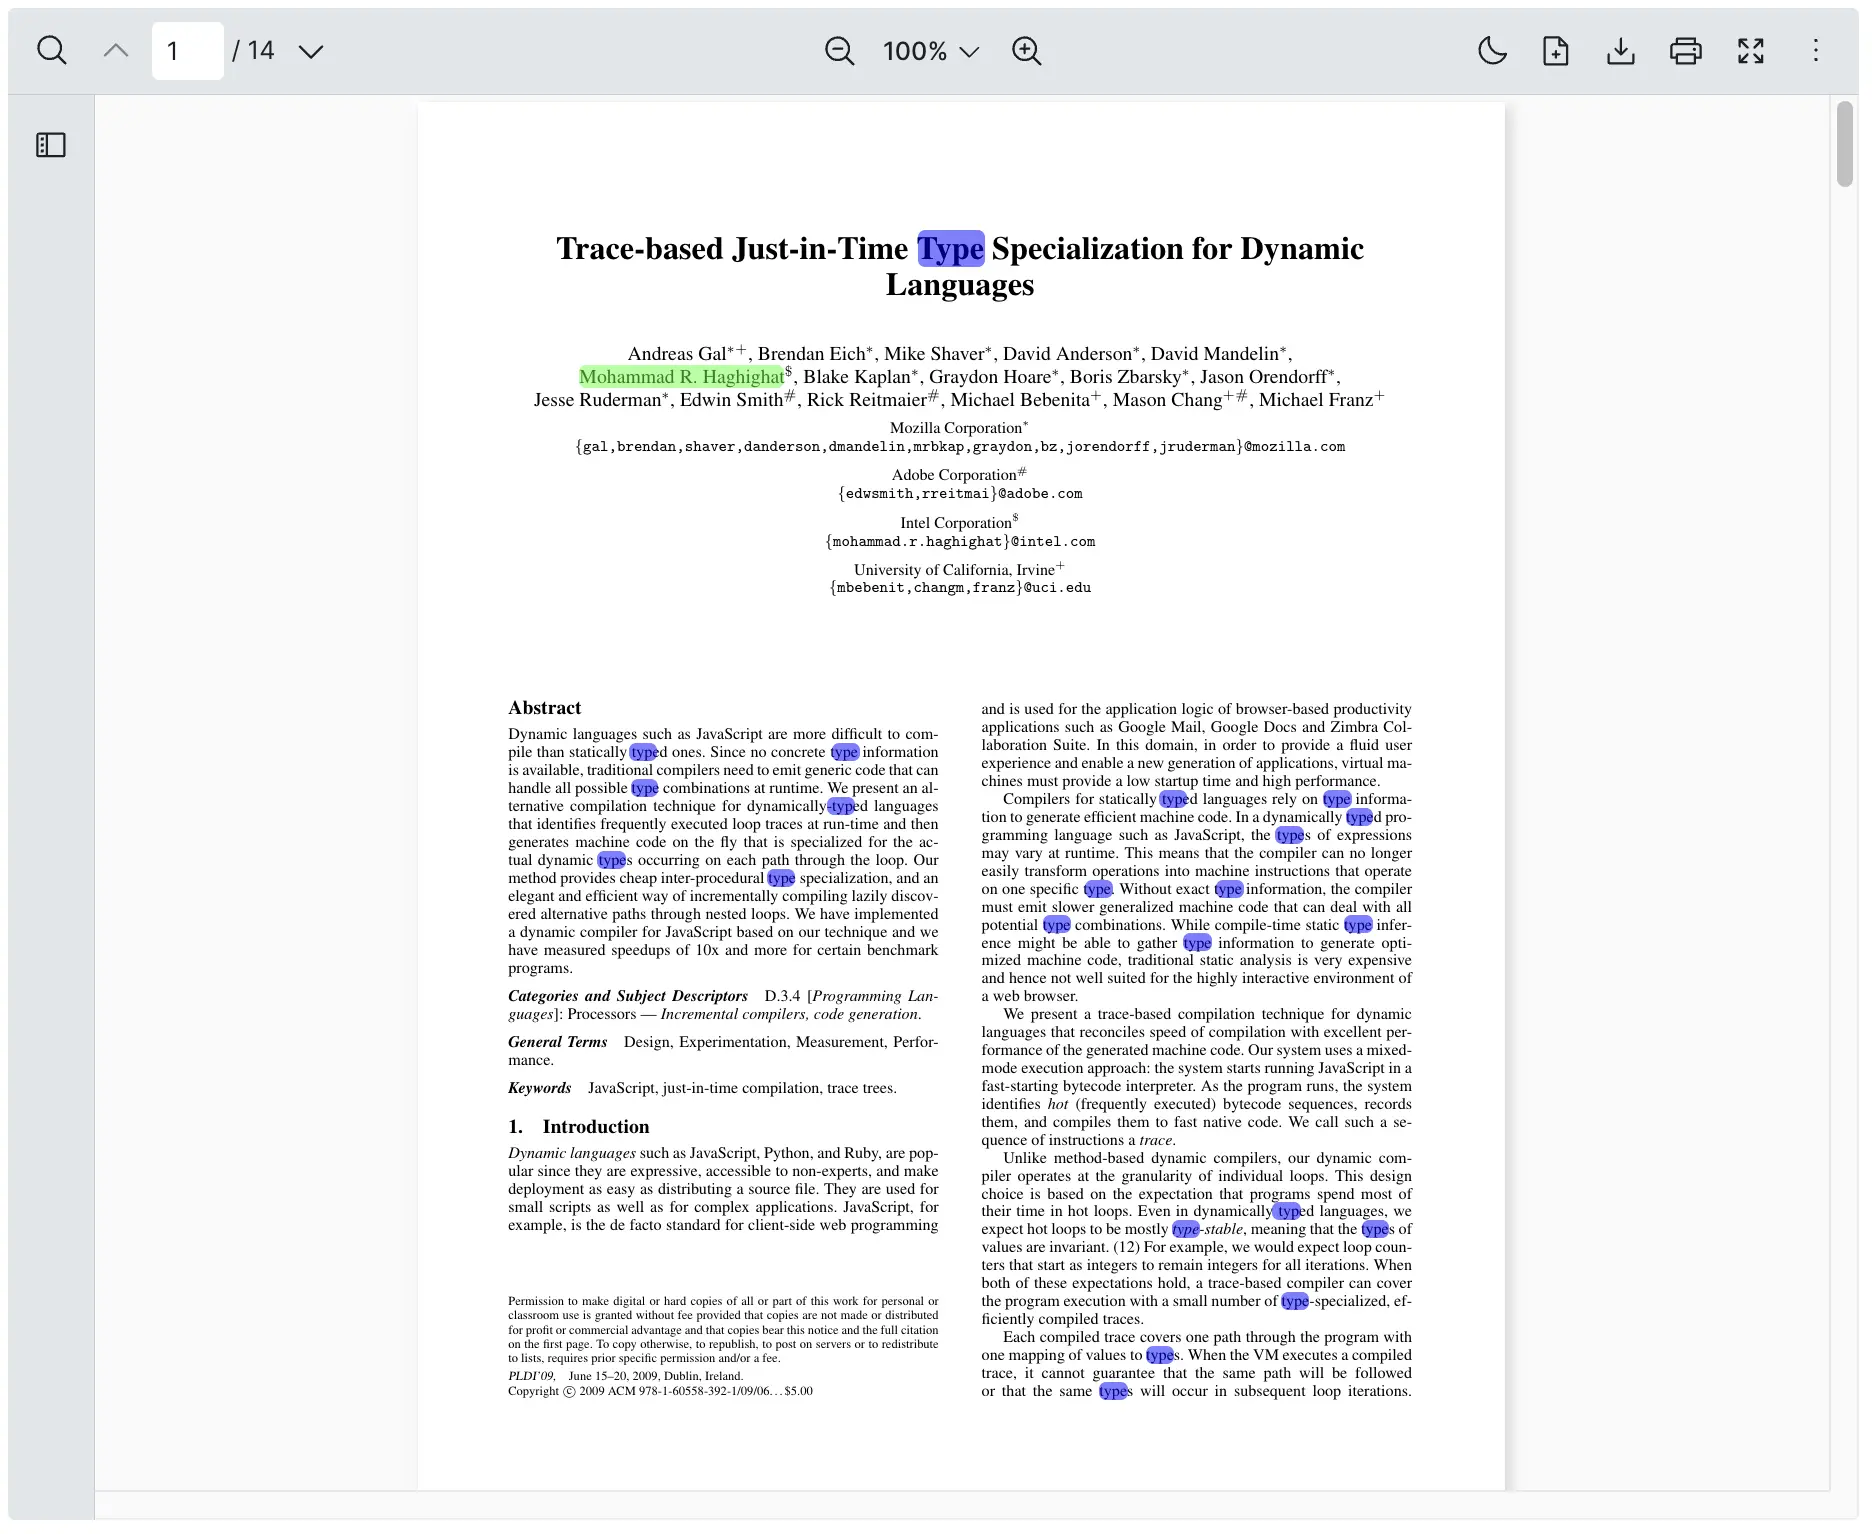Toggle dark mode with the moon icon
Viewport: 1872px width, 1534px height.
click(x=1491, y=50)
